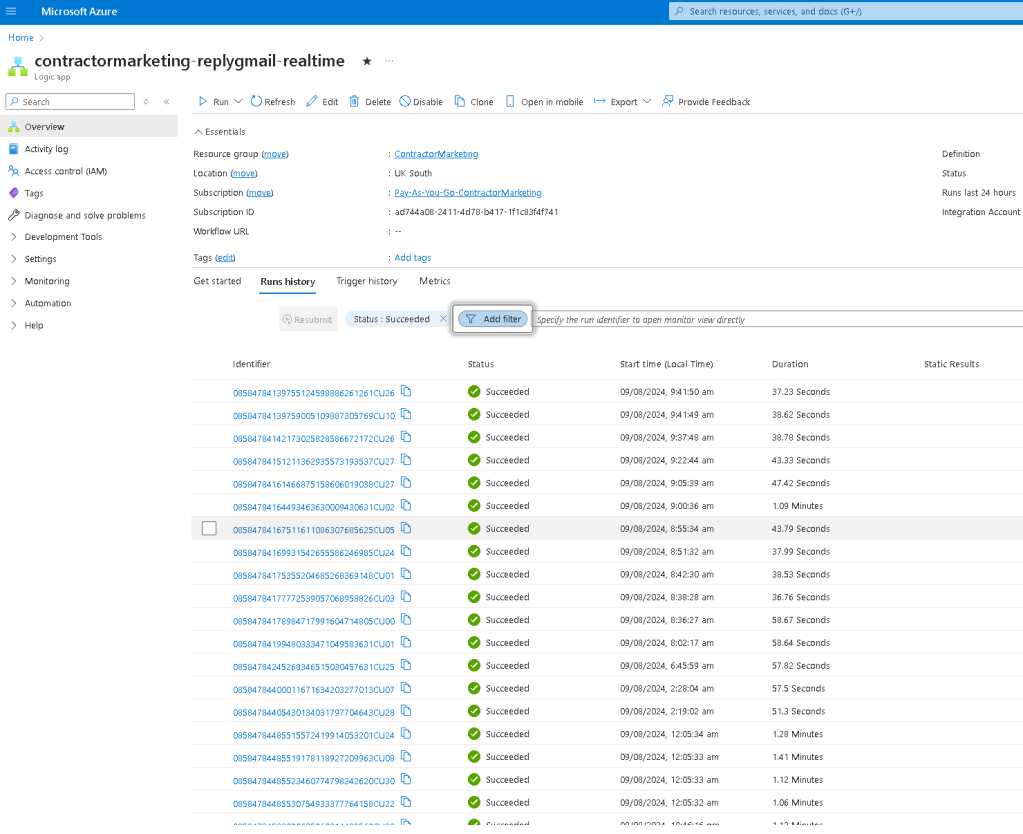Copy identifier of the 9:37:48 am run
The width and height of the screenshot is (1023, 834).
[406, 437]
